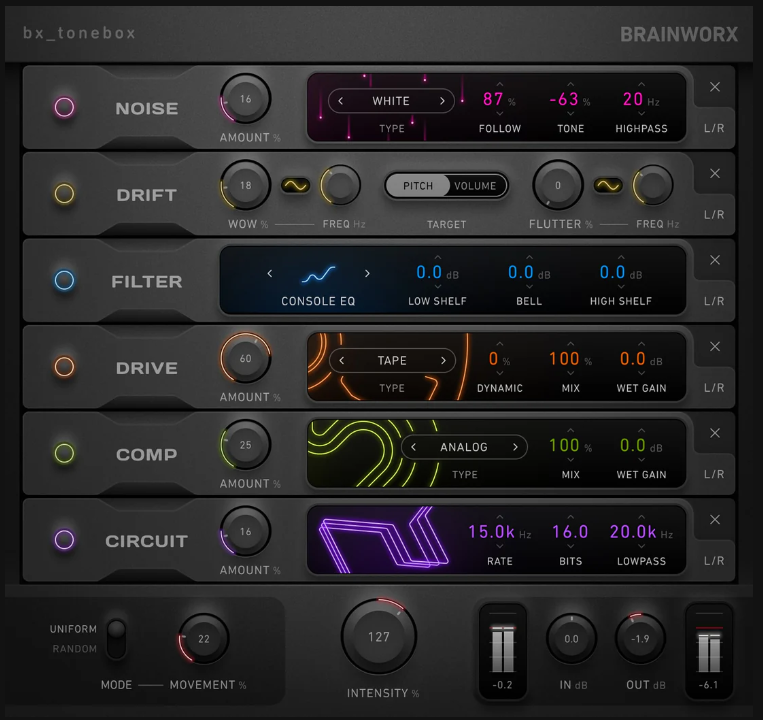763x720 pixels.
Task: Click the input level meter reading -0.2
Action: 503,651
